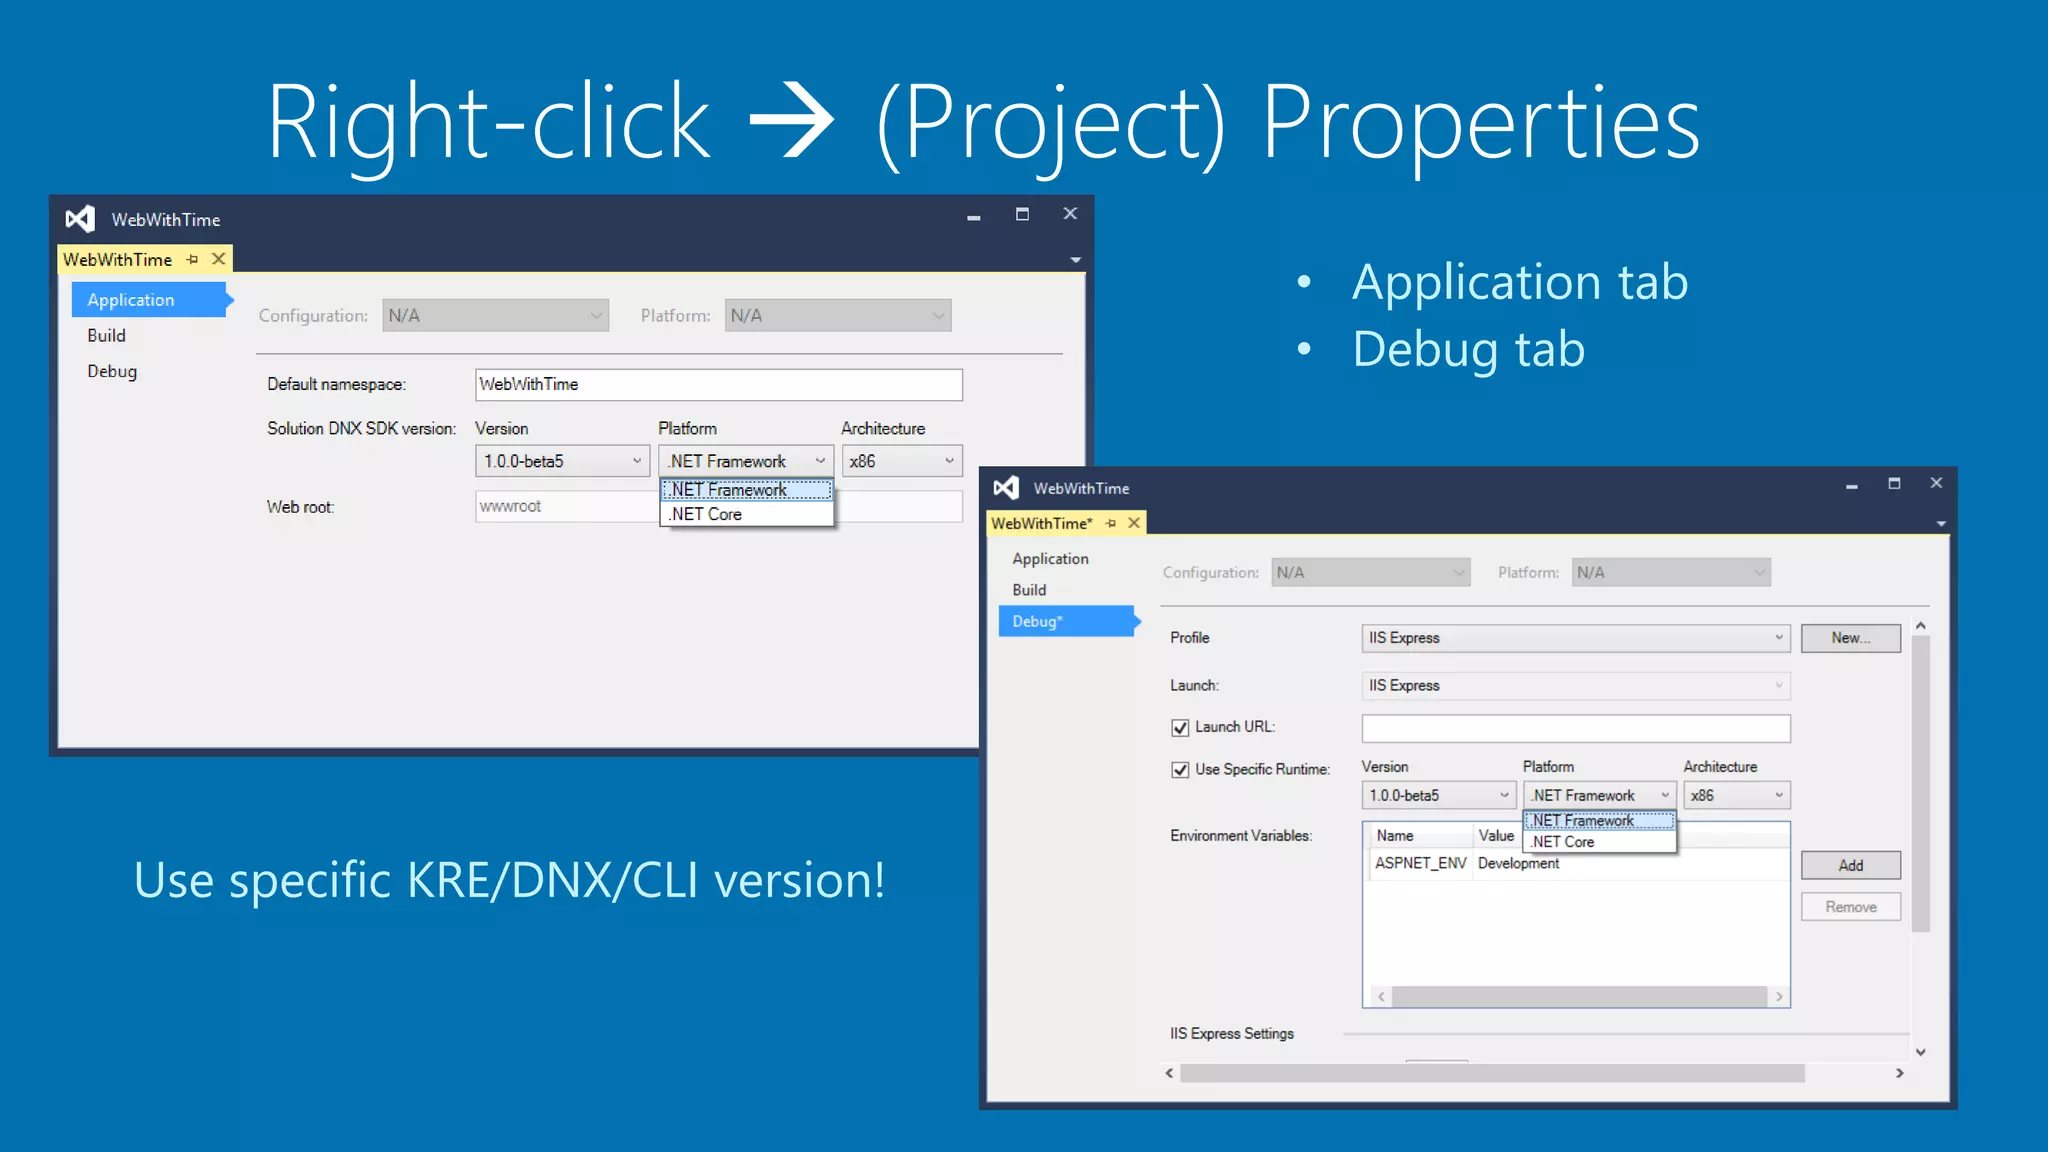Open SDK Version 1.0.0-beta5 dropdown

pos(562,461)
